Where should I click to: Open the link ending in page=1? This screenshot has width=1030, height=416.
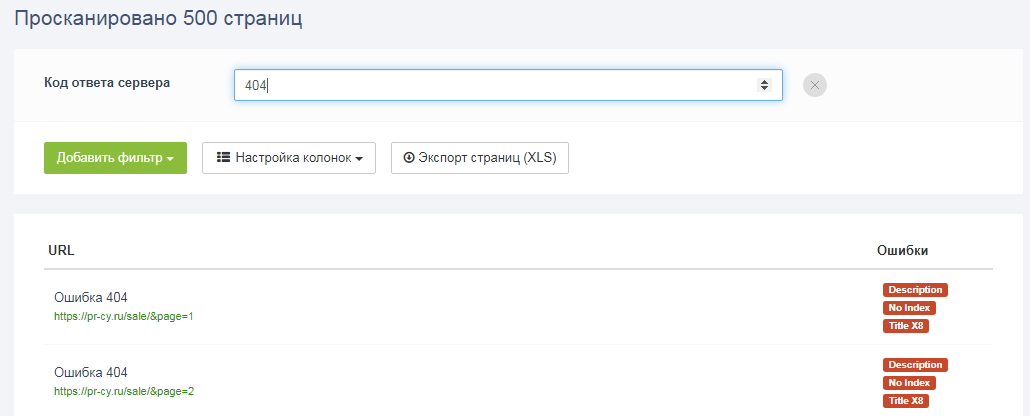tap(123, 316)
